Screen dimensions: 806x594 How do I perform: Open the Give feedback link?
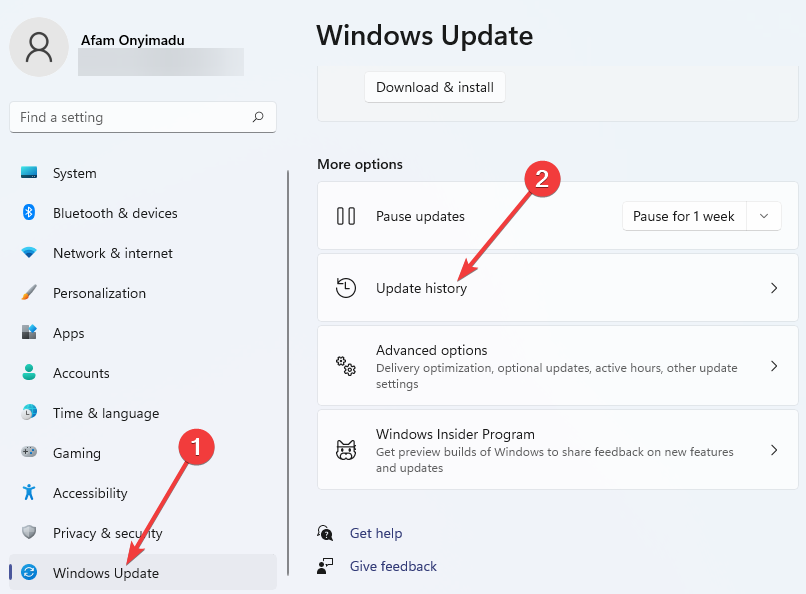point(393,566)
